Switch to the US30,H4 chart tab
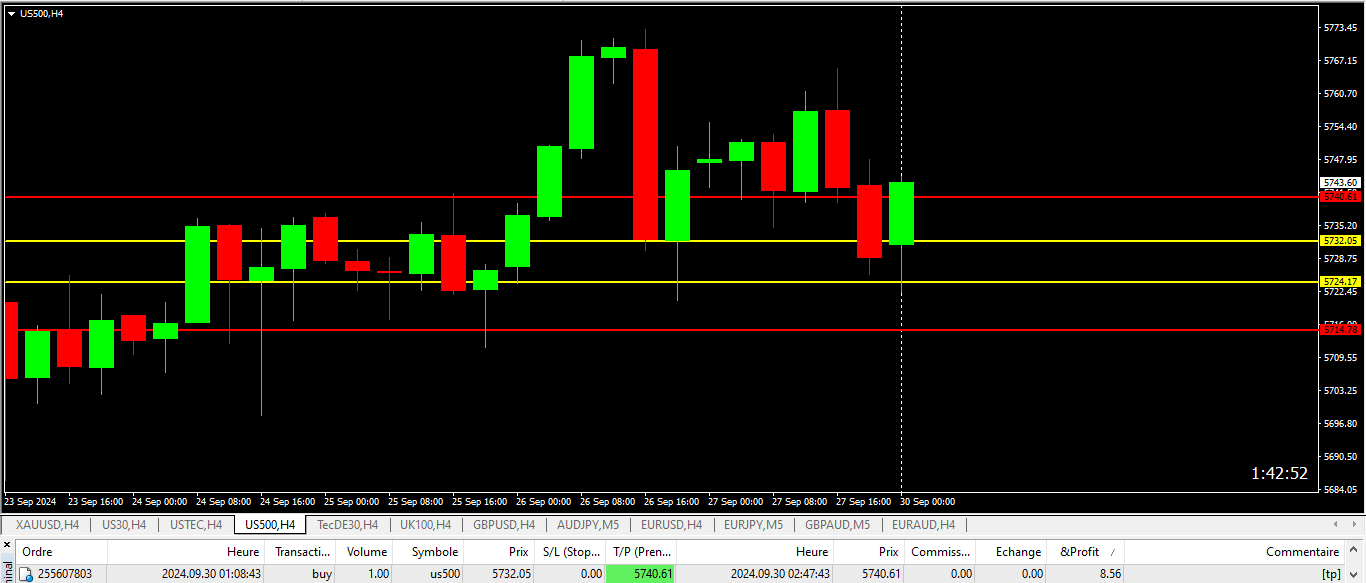This screenshot has height=583, width=1366. click(124, 525)
